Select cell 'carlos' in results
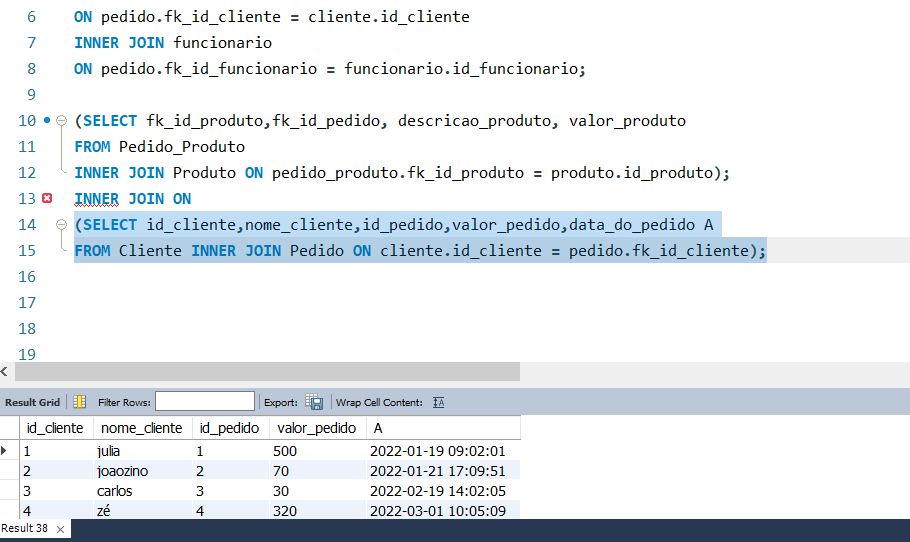910x542 pixels. coord(143,491)
